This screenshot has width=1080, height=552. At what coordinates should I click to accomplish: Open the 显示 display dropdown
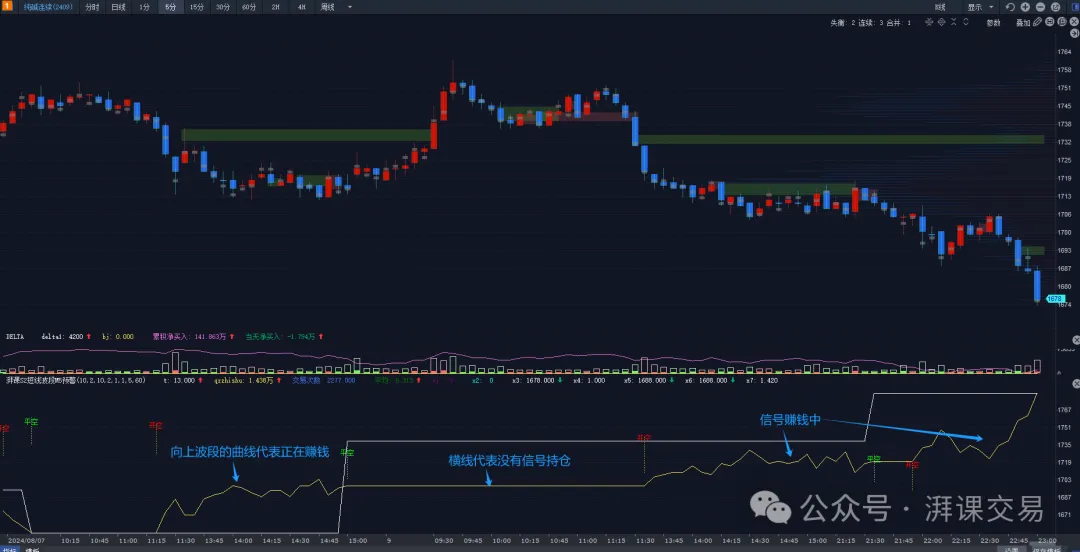tap(981, 7)
